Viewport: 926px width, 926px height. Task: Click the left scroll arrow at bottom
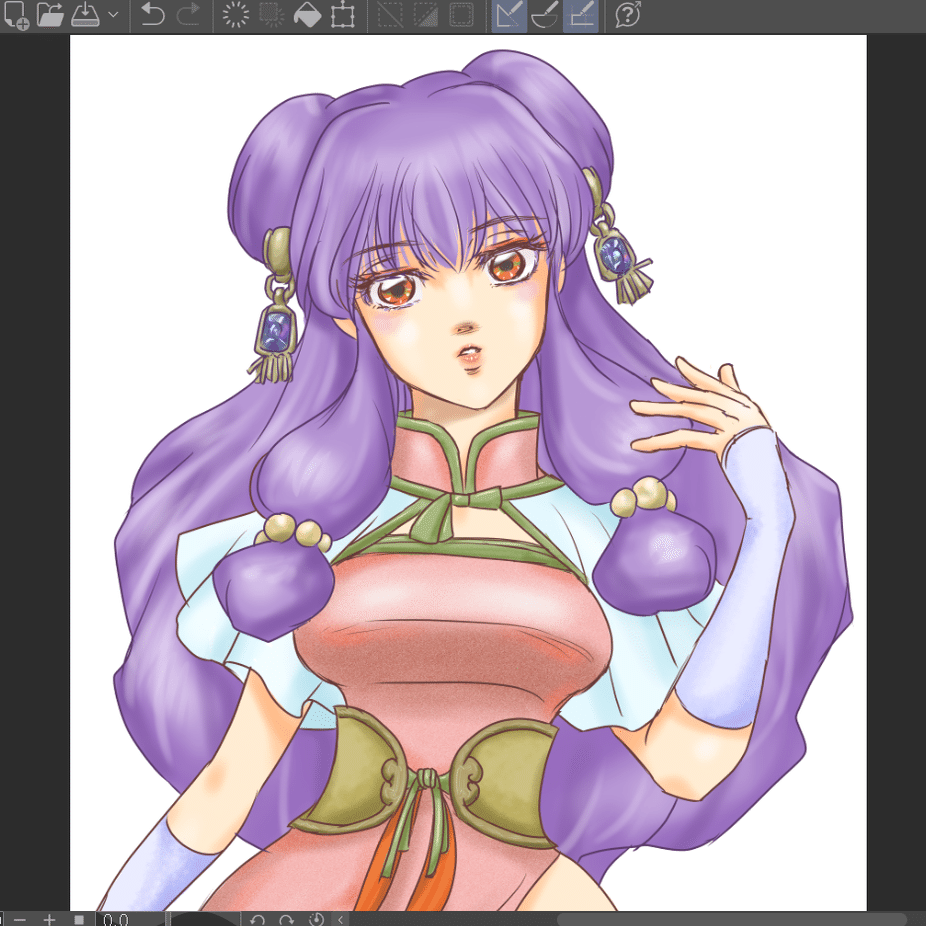(x=341, y=920)
